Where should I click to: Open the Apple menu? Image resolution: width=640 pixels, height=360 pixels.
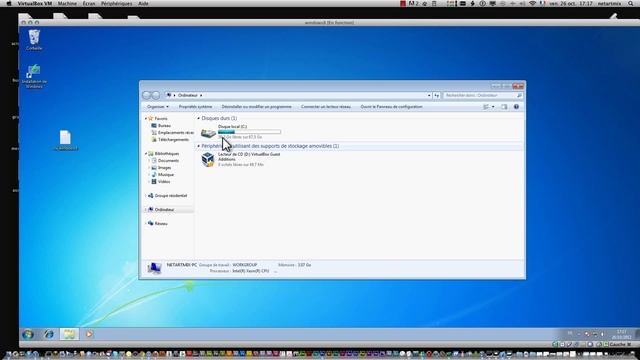coord(9,3)
